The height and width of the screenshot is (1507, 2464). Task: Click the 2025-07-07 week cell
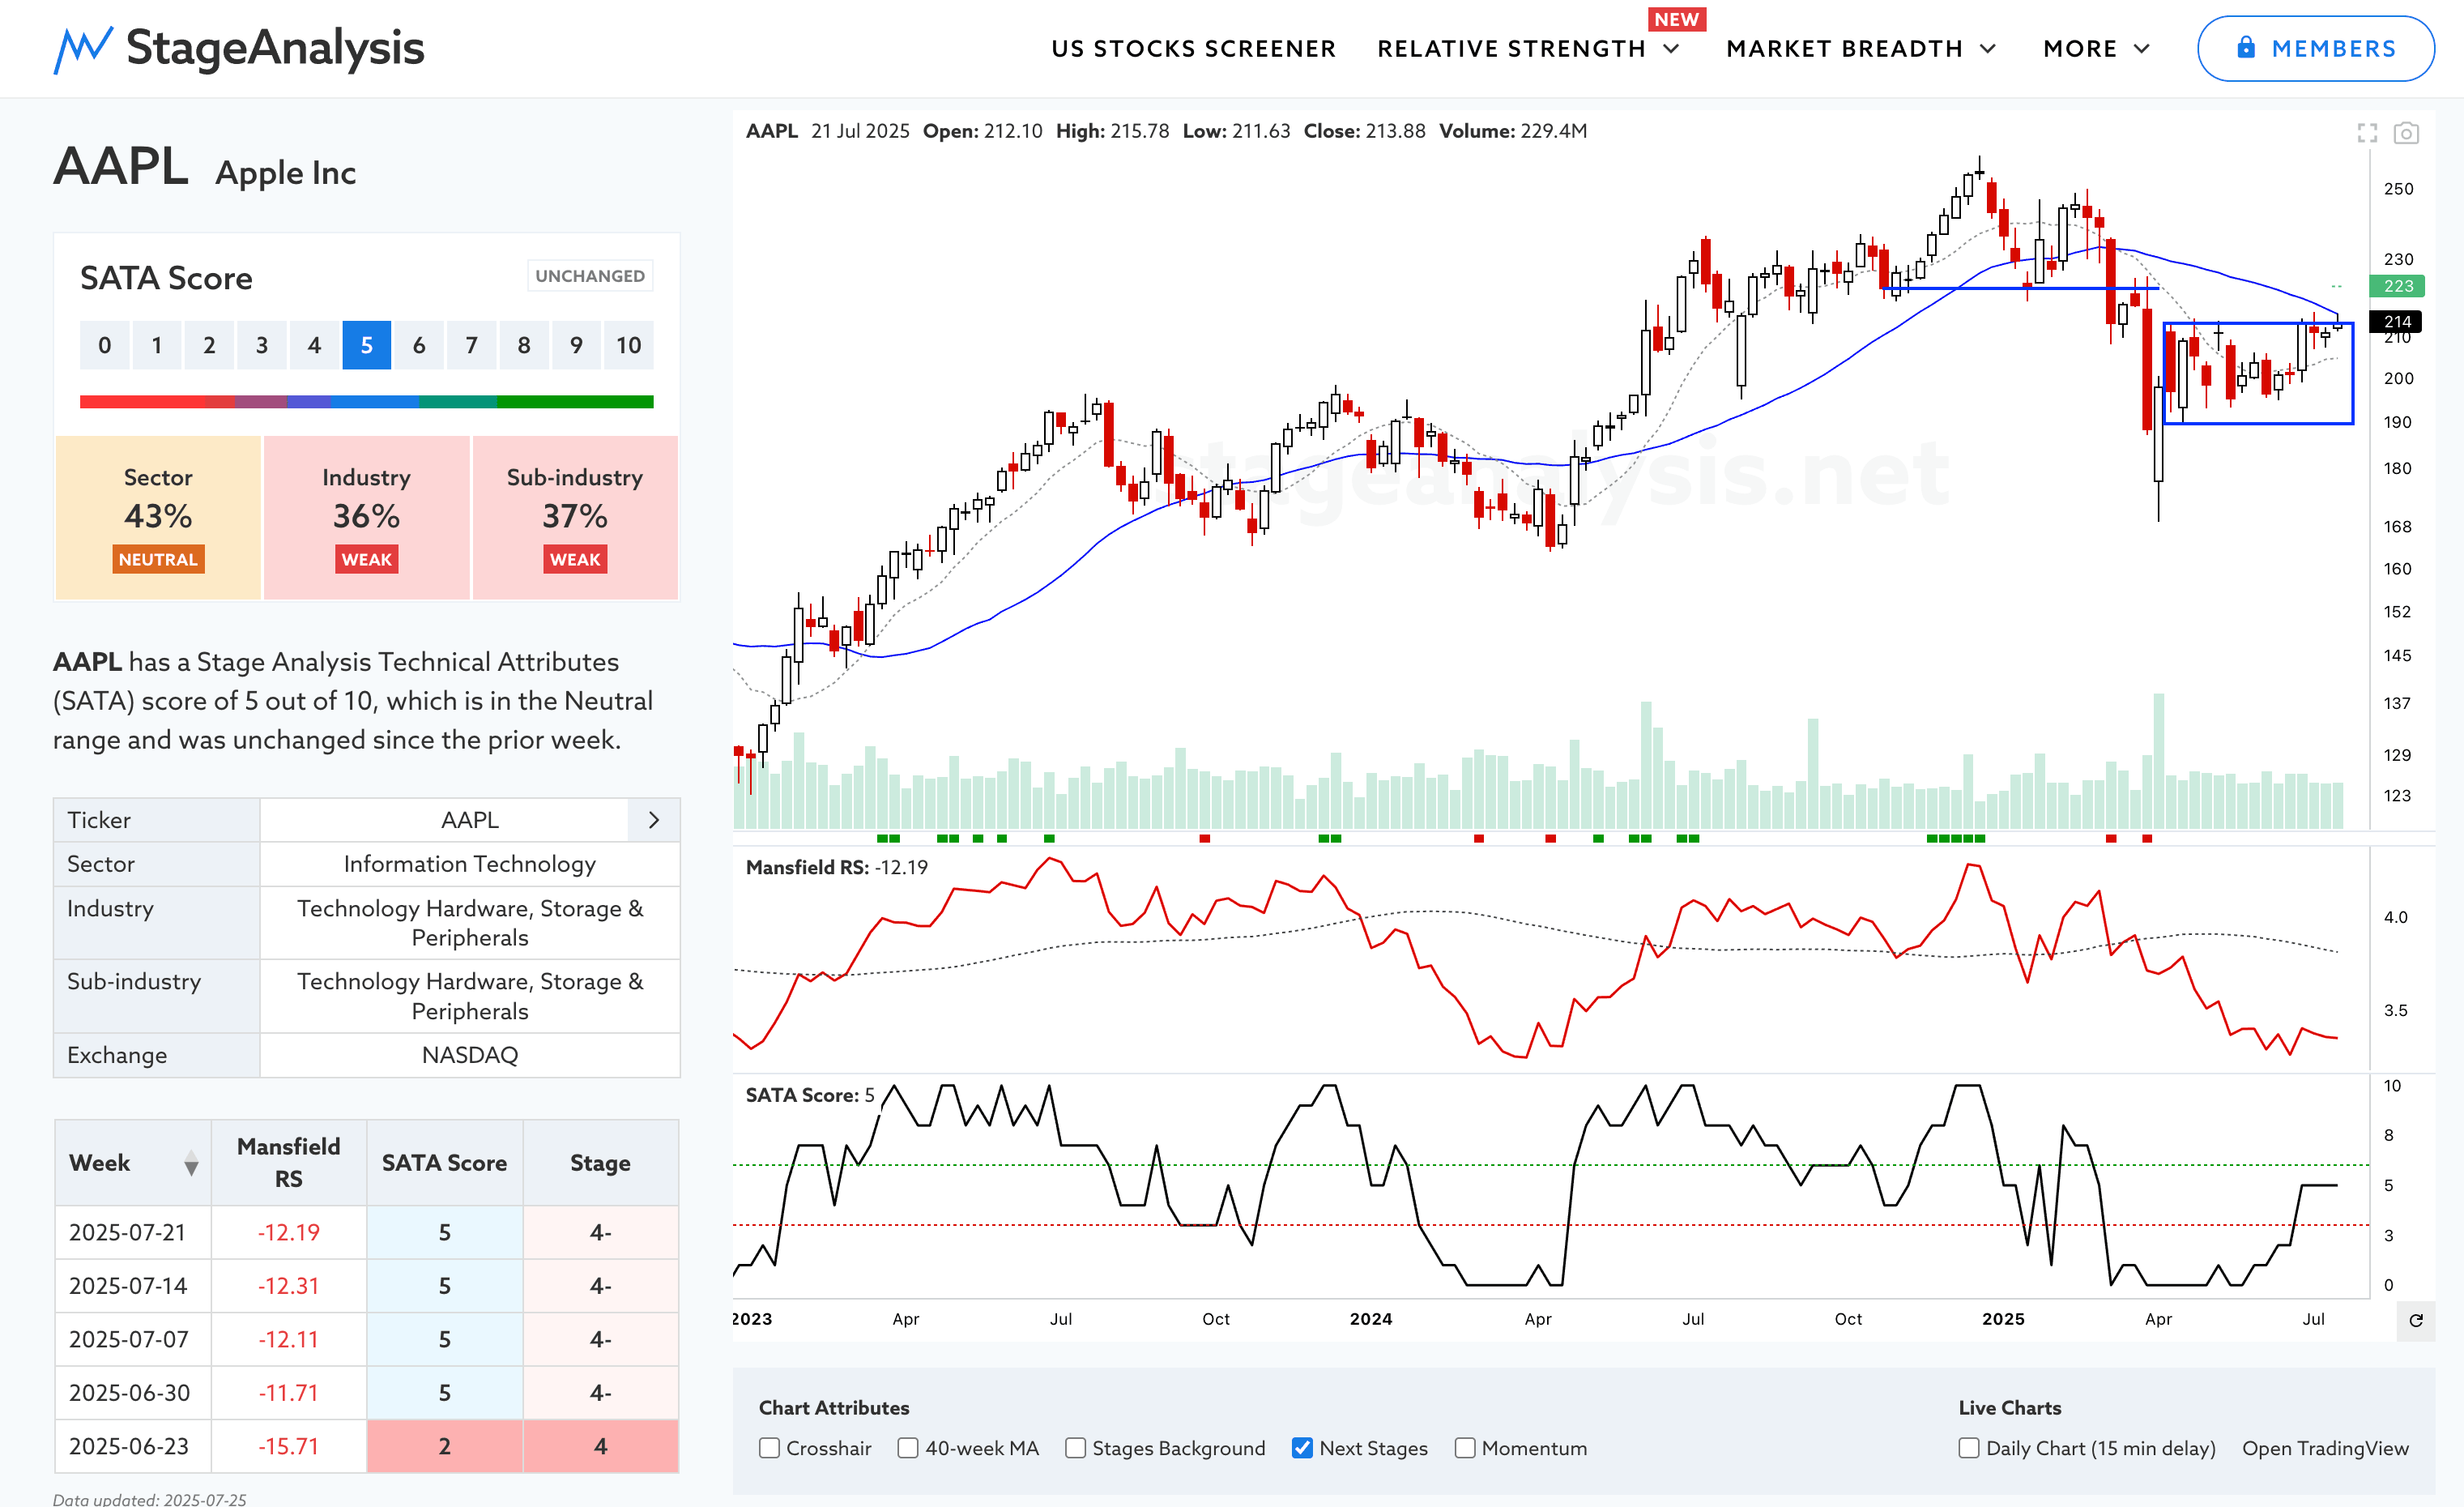(x=132, y=1339)
